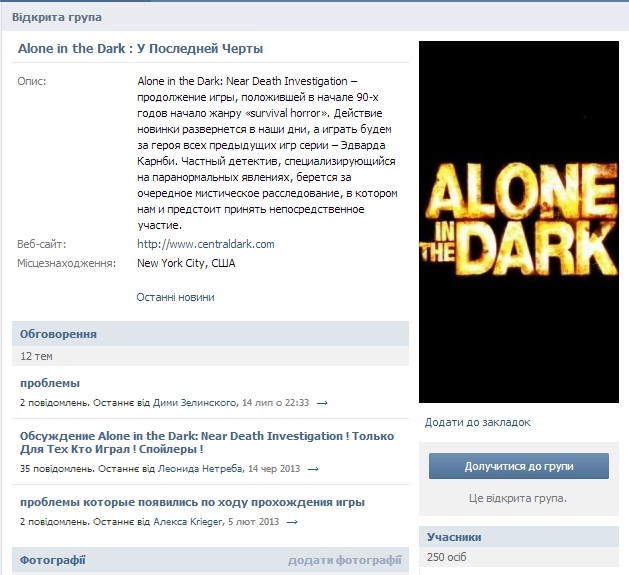Click the 12 тем topics count
This screenshot has height=575, width=629.
pyautogui.click(x=37, y=356)
